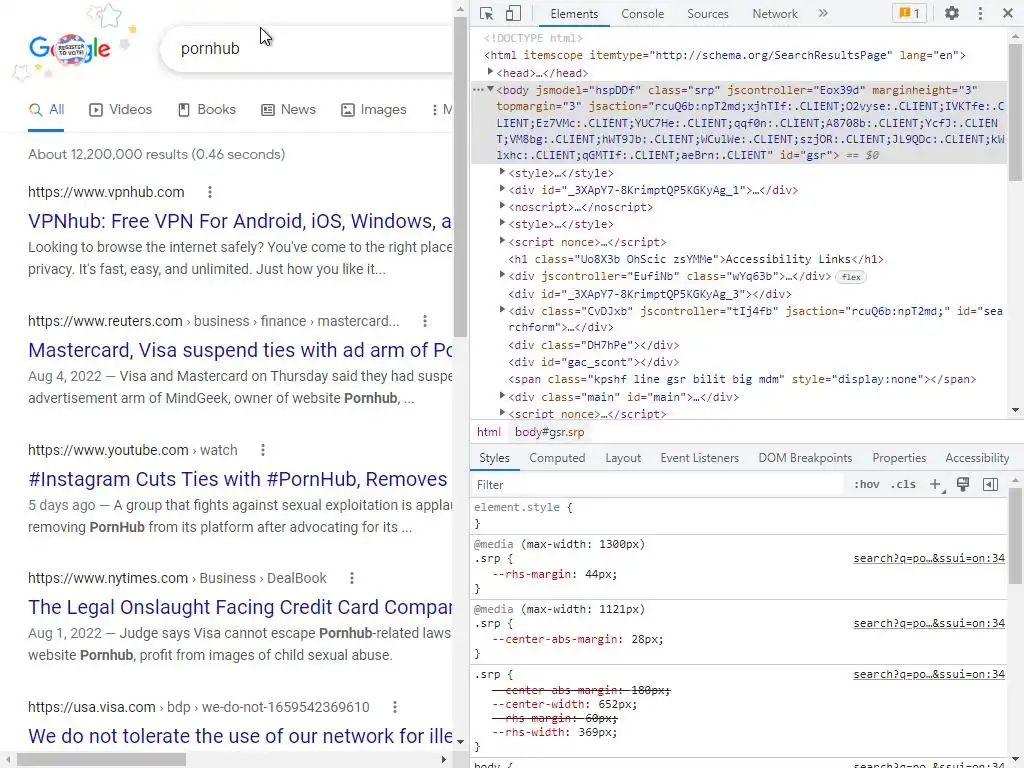This screenshot has width=1024, height=768.
Task: Toggle the computed styles sidebar icon
Action: coord(990,485)
